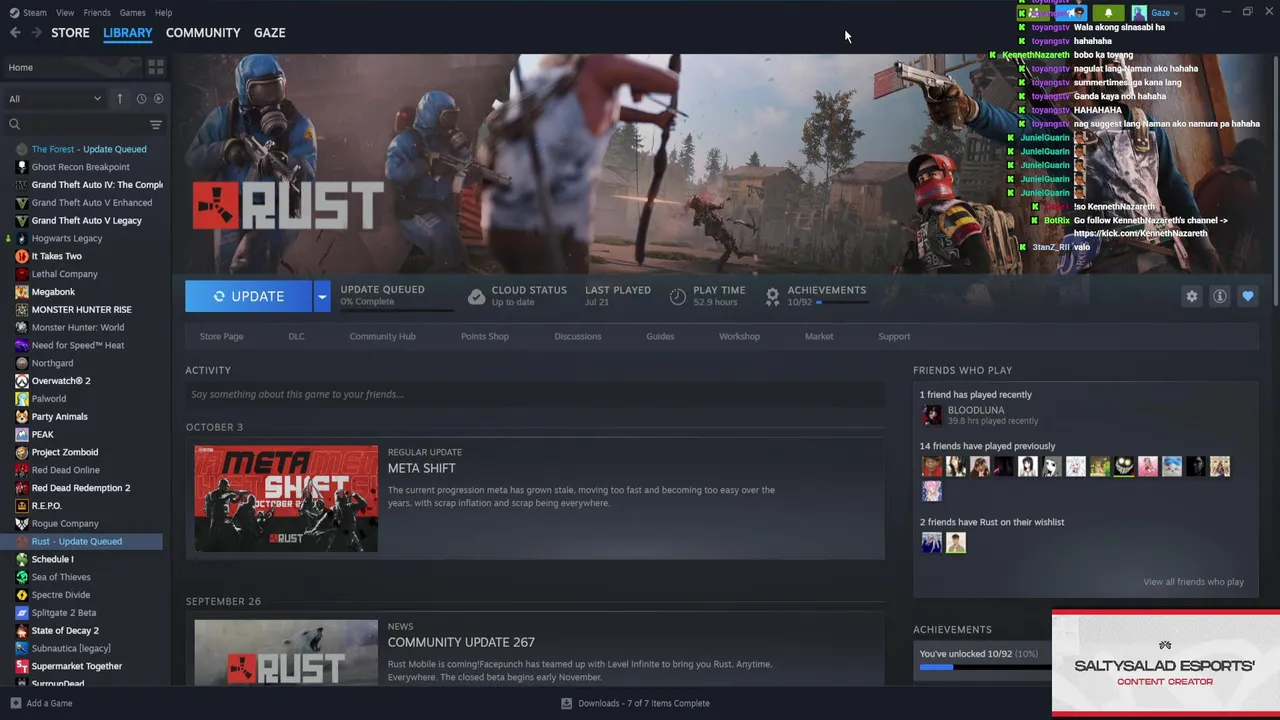Screen dimensions: 1280x720
Task: Click the Steam logo menu
Action: 29,13
